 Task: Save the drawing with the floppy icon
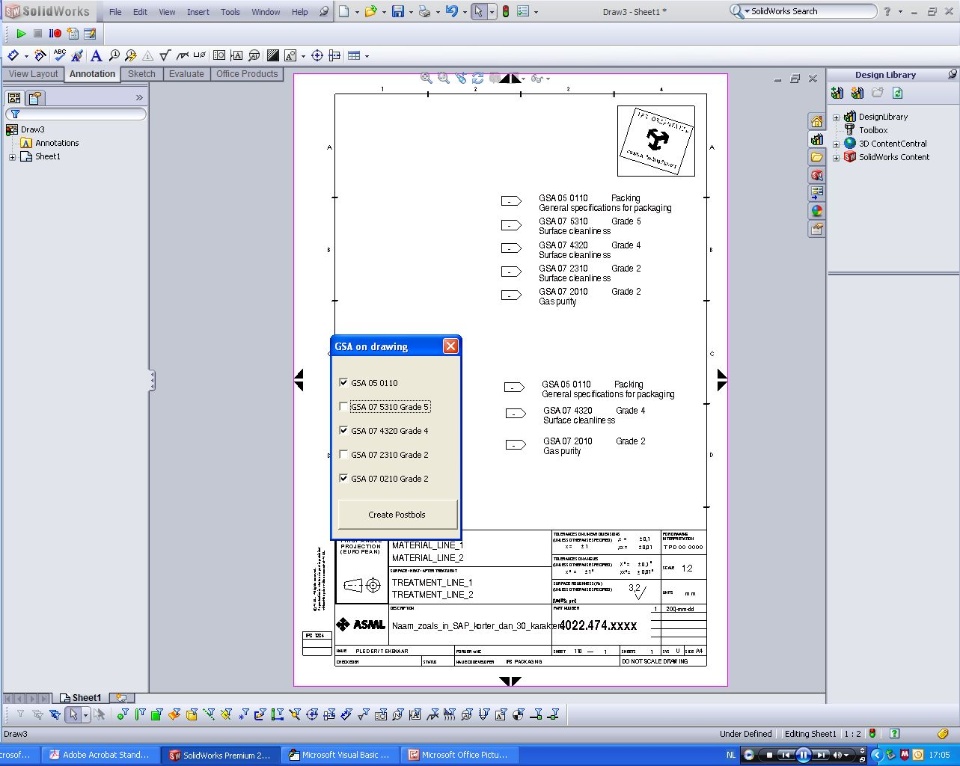tap(398, 11)
